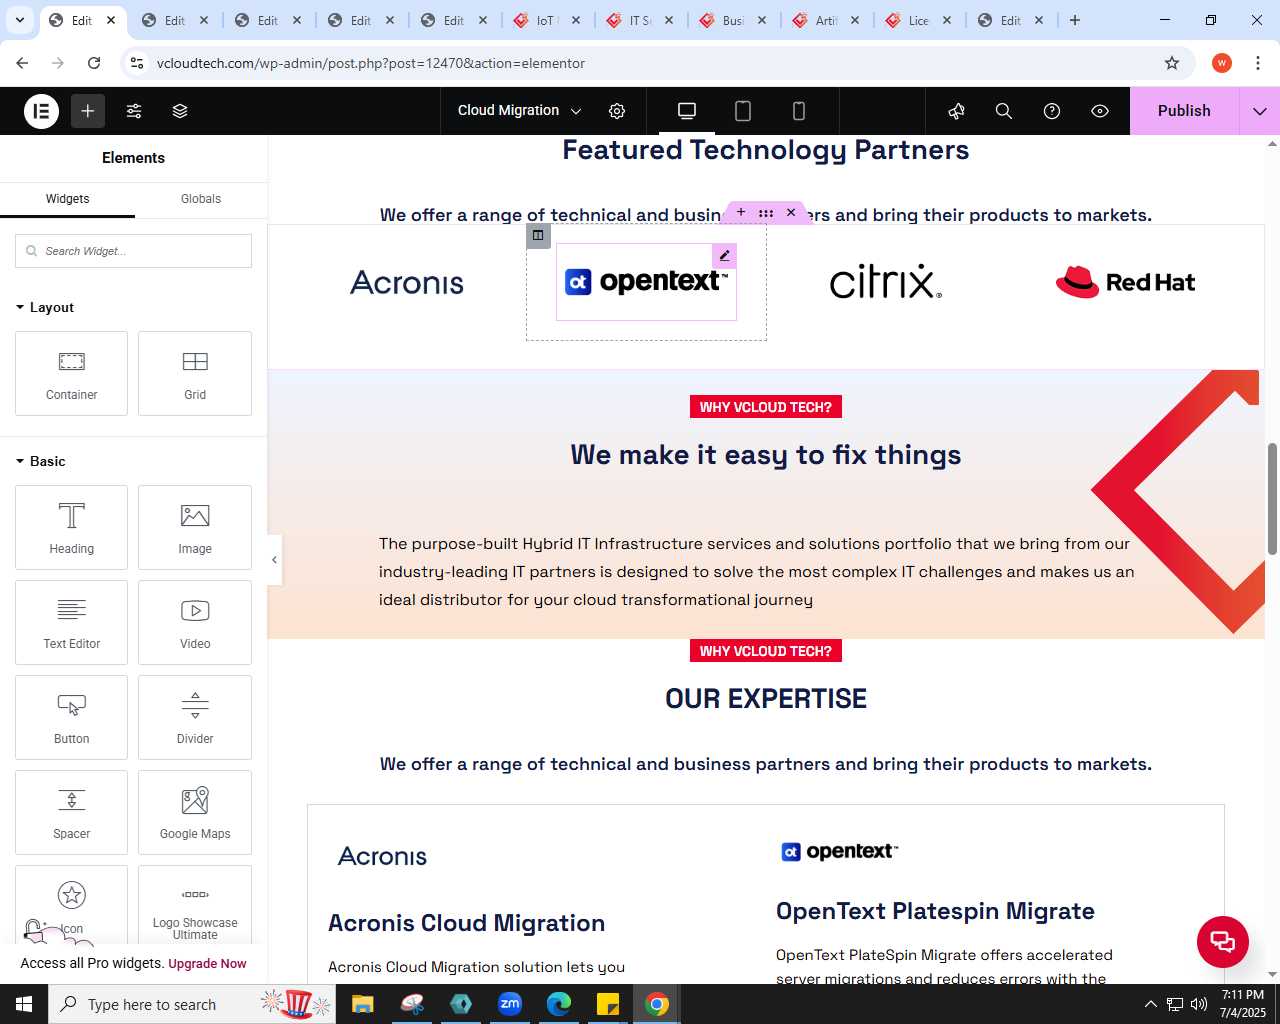Open the IoT browser tab
Image resolution: width=1280 pixels, height=1024 pixels.
tap(547, 20)
